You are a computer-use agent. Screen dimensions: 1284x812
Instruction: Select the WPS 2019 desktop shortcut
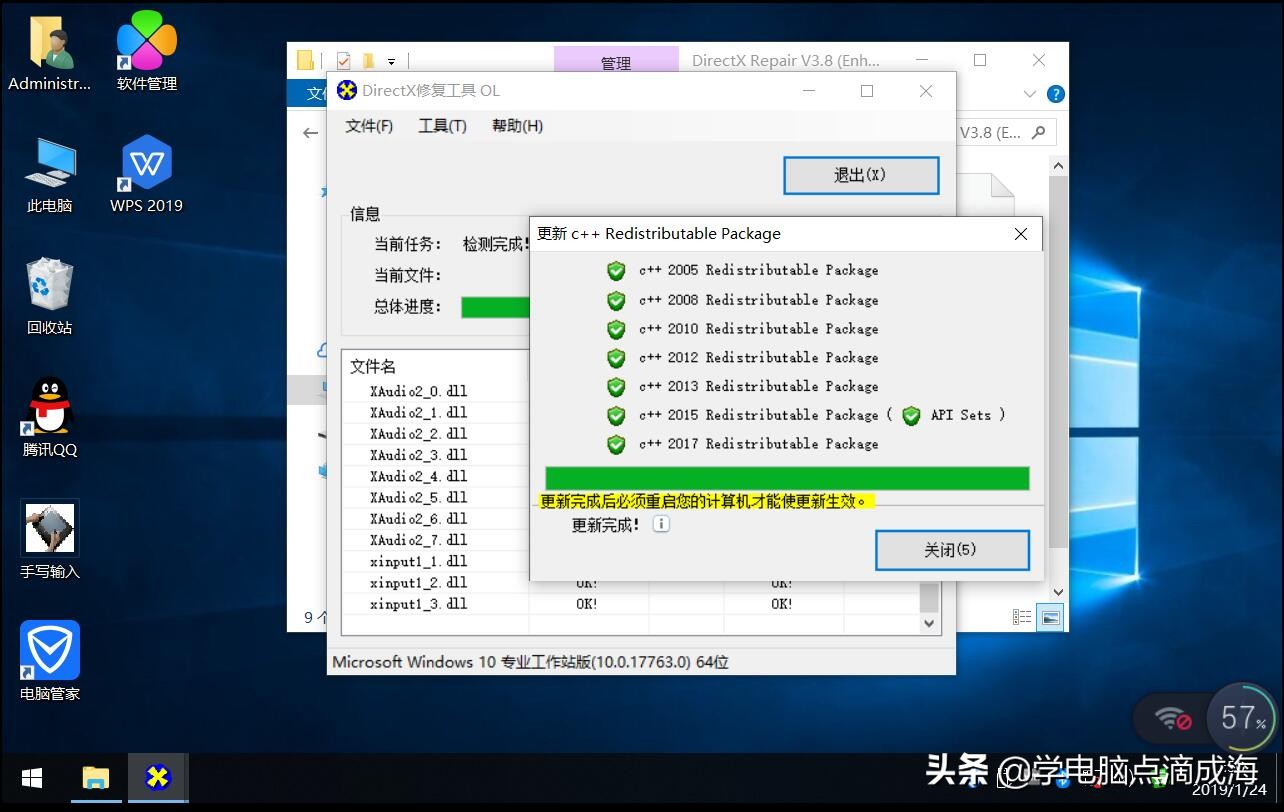pos(147,174)
